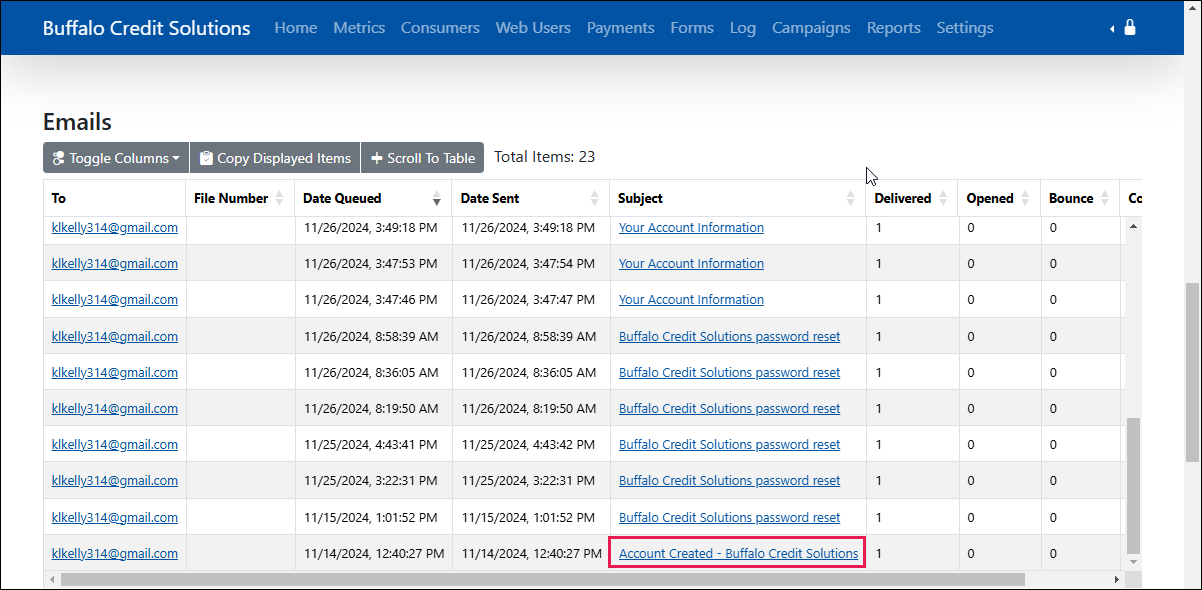Screen dimensions: 1202x590
Task: Sort by File Number column arrows
Action: [x=279, y=198]
